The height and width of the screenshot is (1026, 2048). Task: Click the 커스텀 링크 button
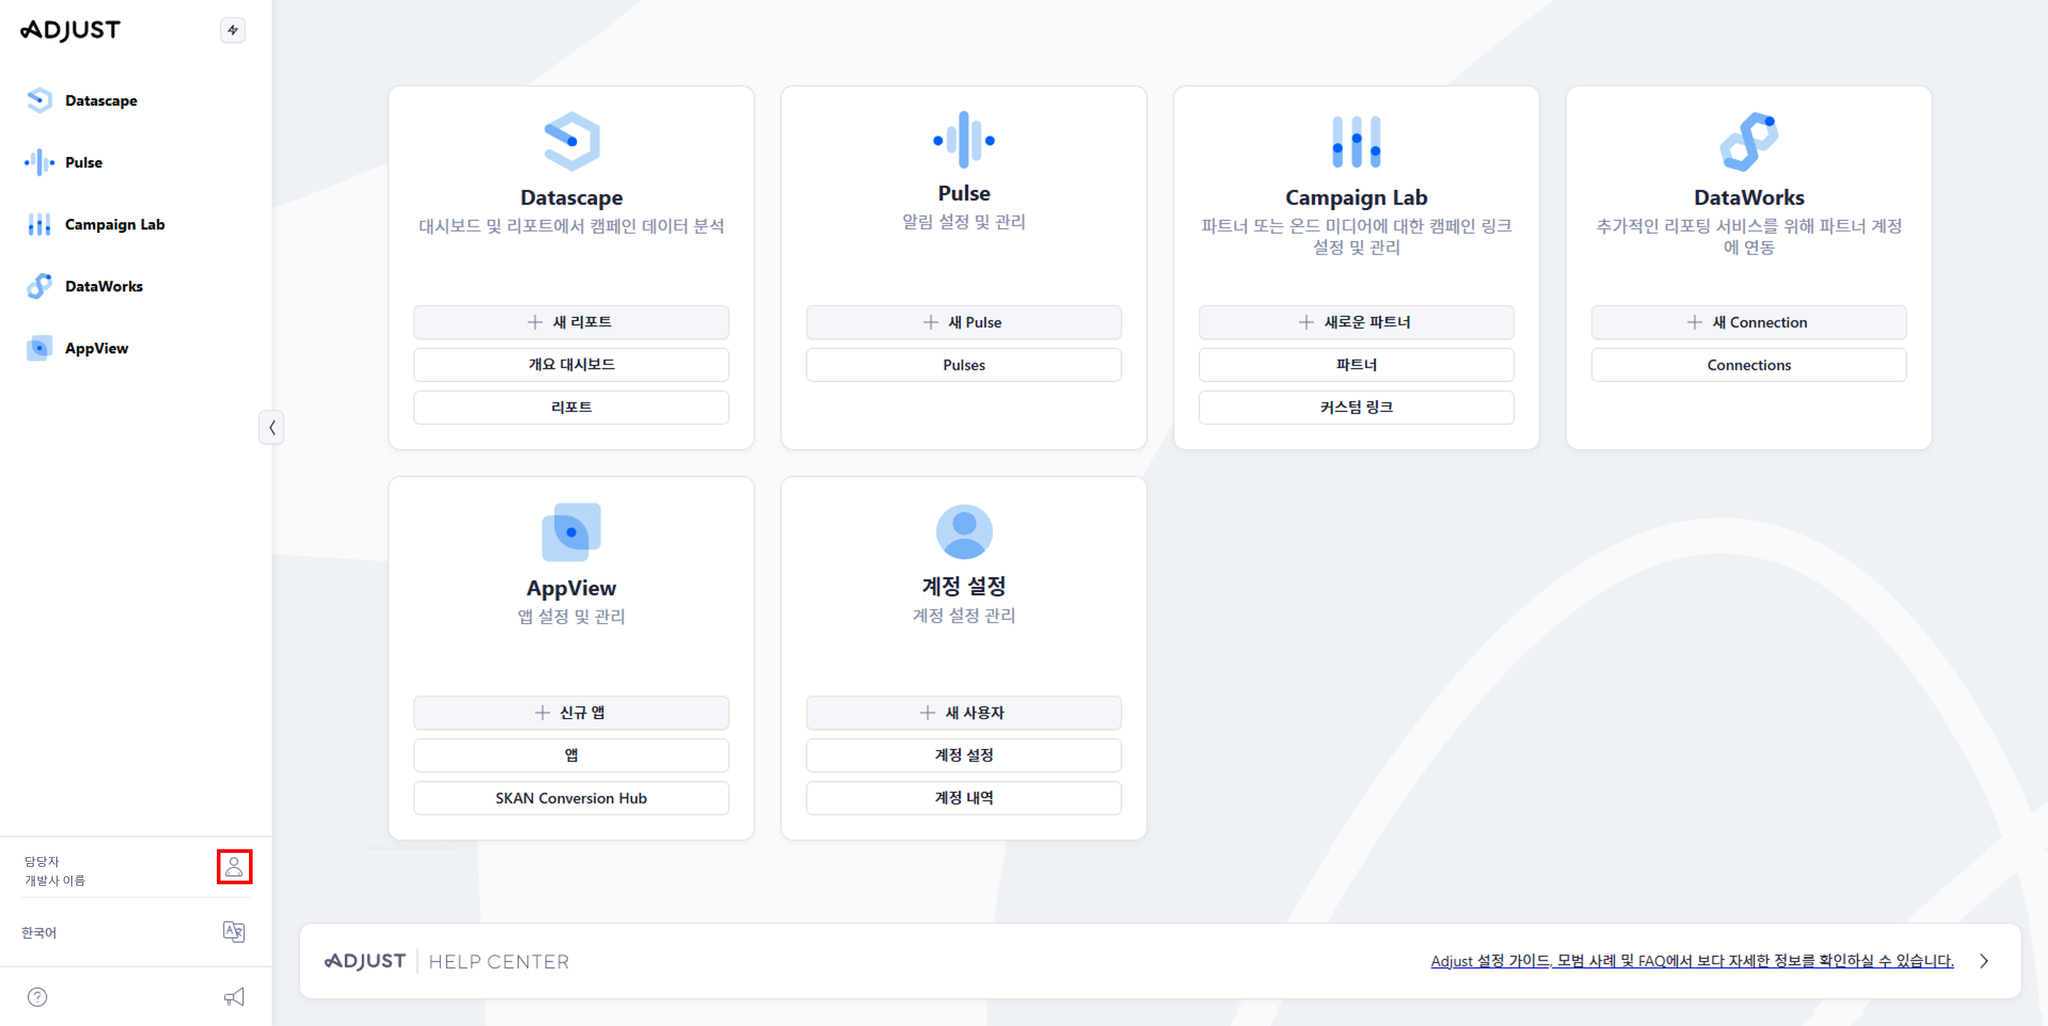coord(1356,407)
